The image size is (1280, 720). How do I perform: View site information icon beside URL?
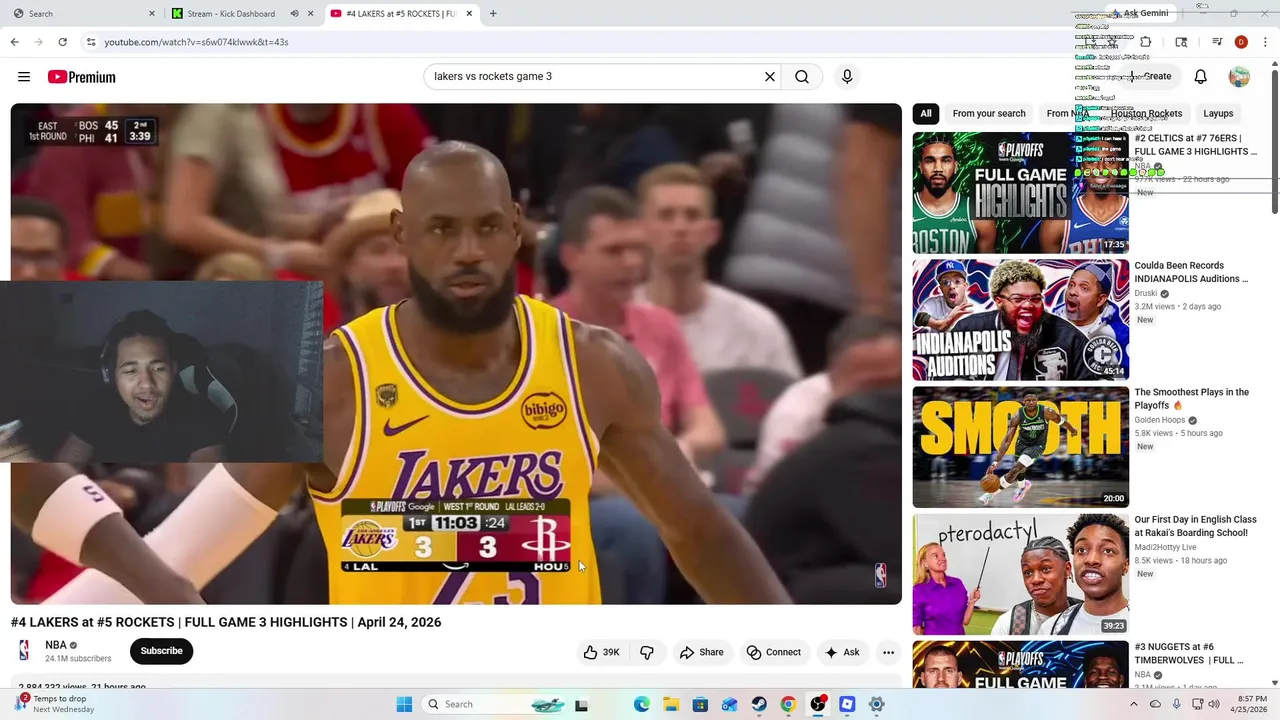tap(90, 42)
